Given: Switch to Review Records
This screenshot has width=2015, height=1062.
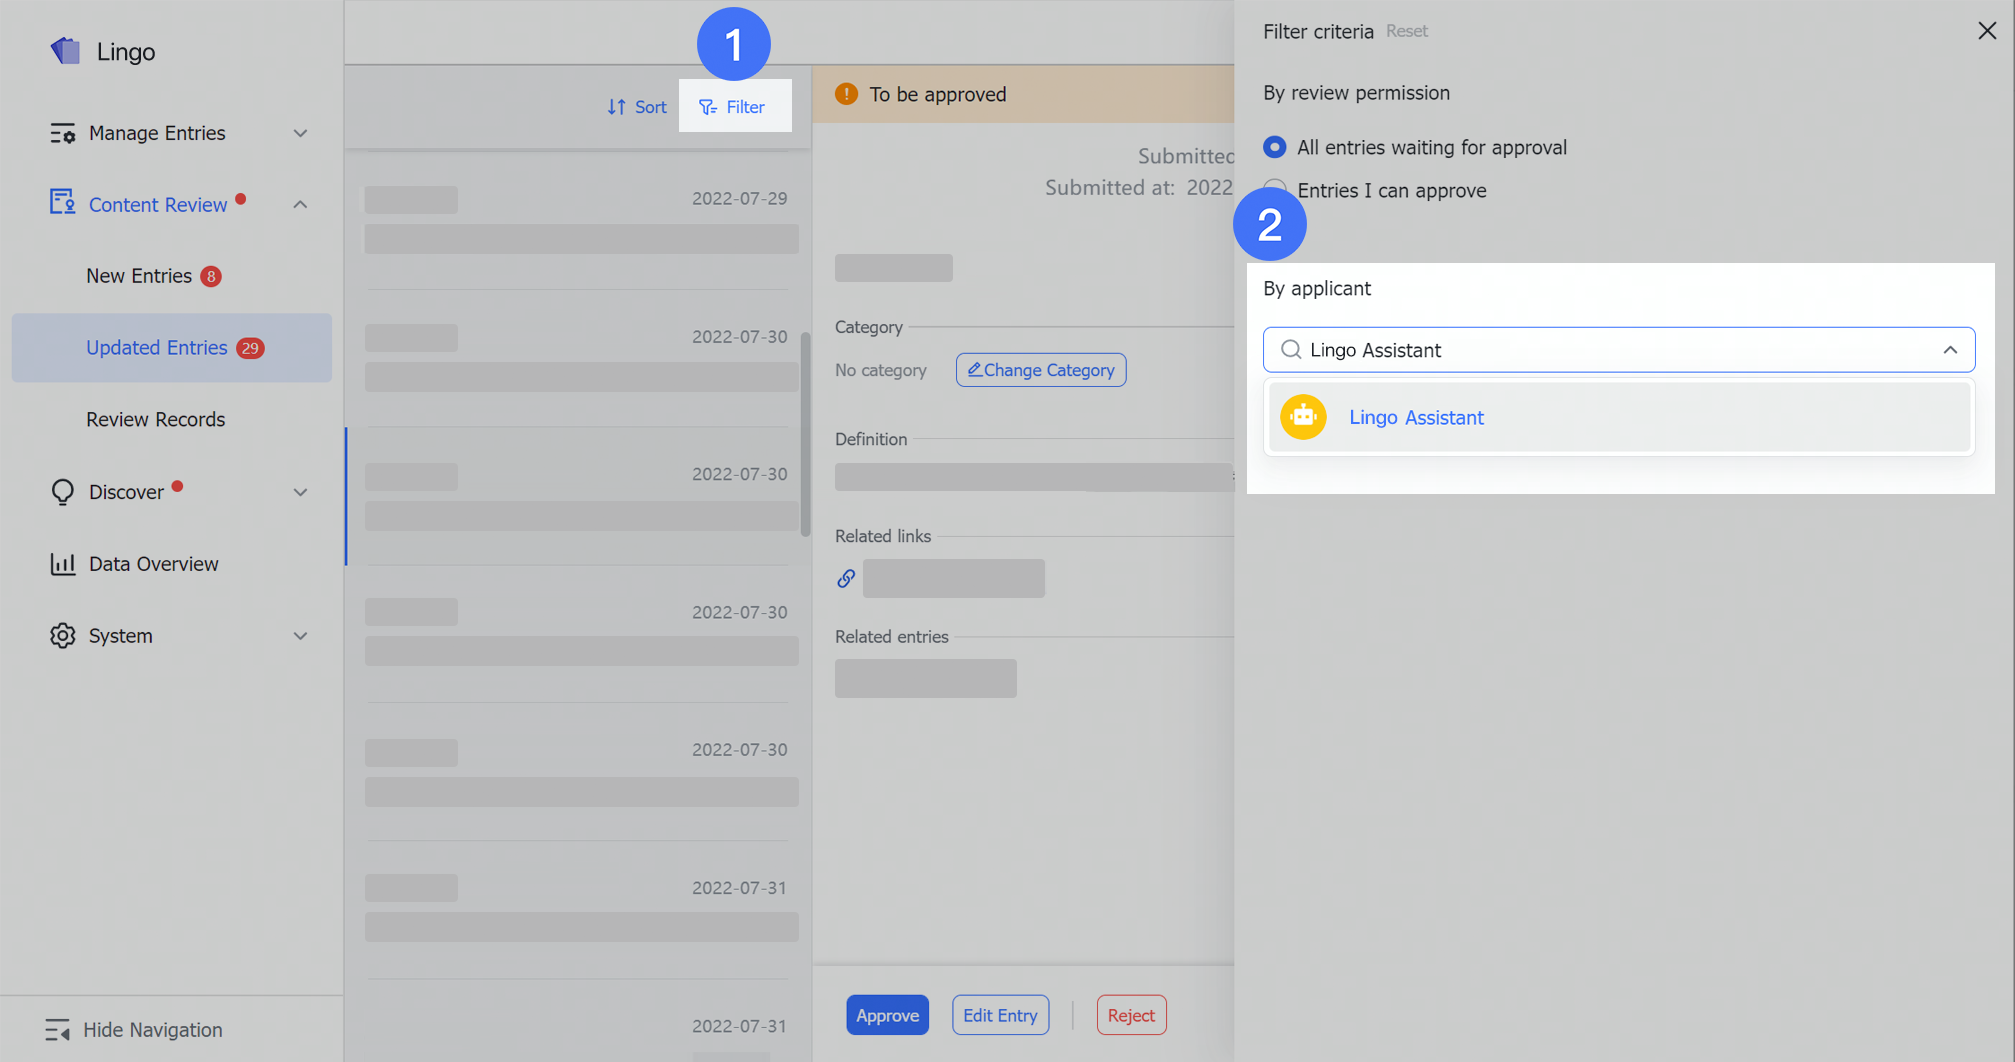Looking at the screenshot, I should (x=155, y=419).
